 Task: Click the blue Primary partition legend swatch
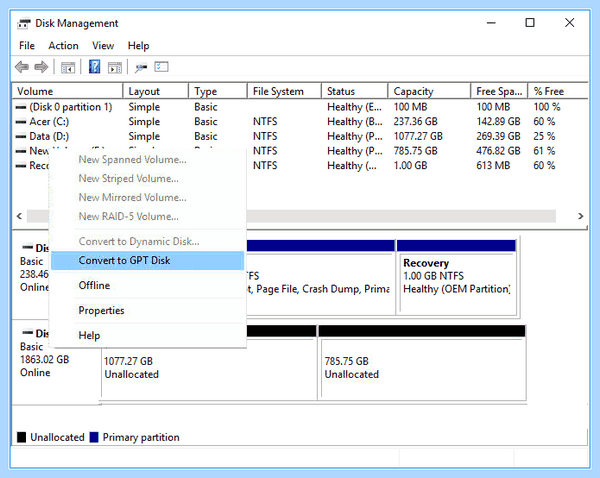coord(94,437)
